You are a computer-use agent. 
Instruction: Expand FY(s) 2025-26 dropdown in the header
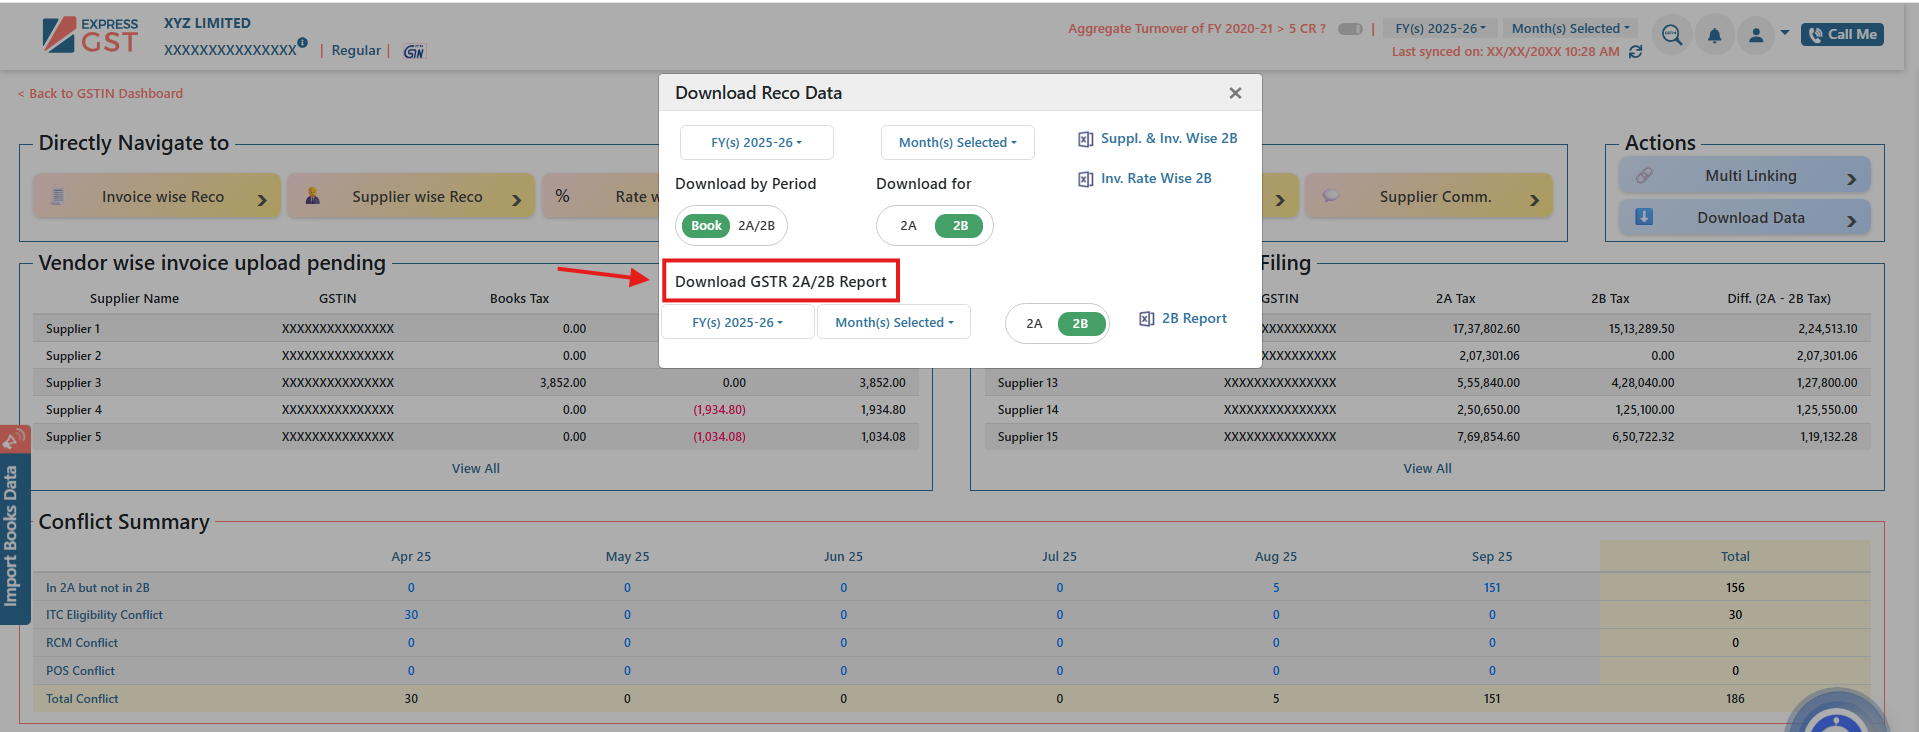pyautogui.click(x=1440, y=29)
